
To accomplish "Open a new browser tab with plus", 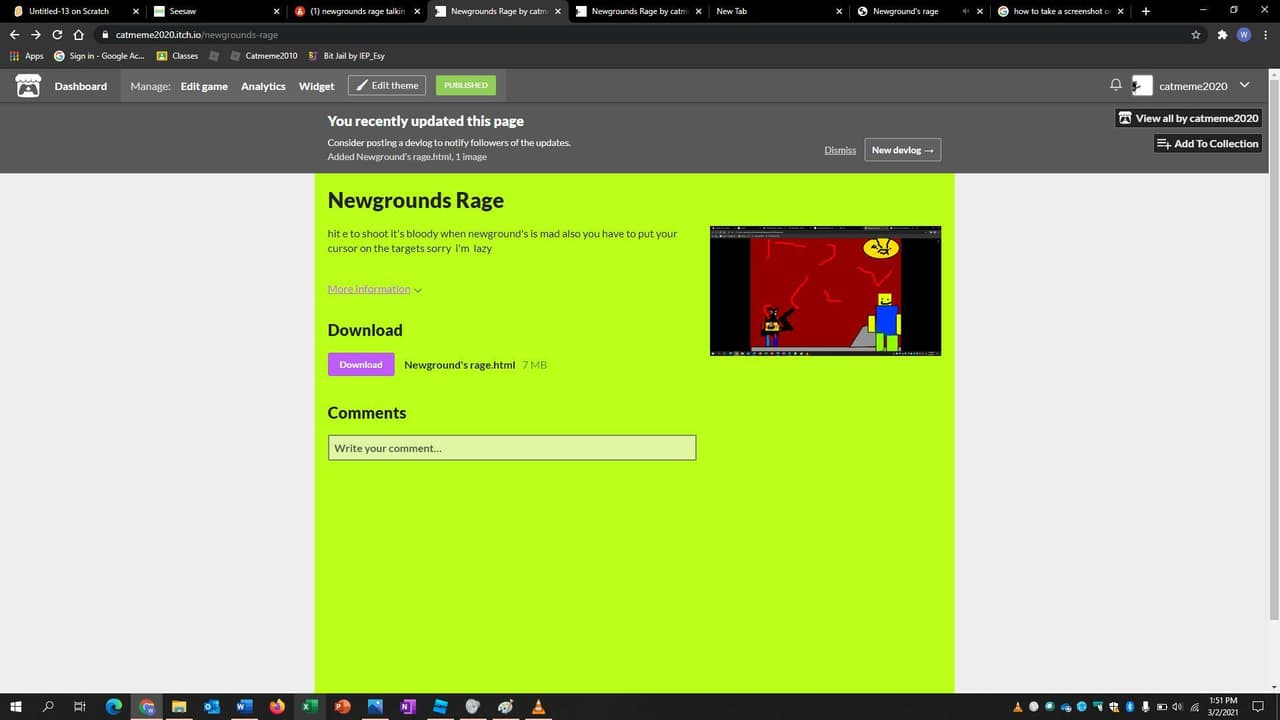I will coord(1146,11).
